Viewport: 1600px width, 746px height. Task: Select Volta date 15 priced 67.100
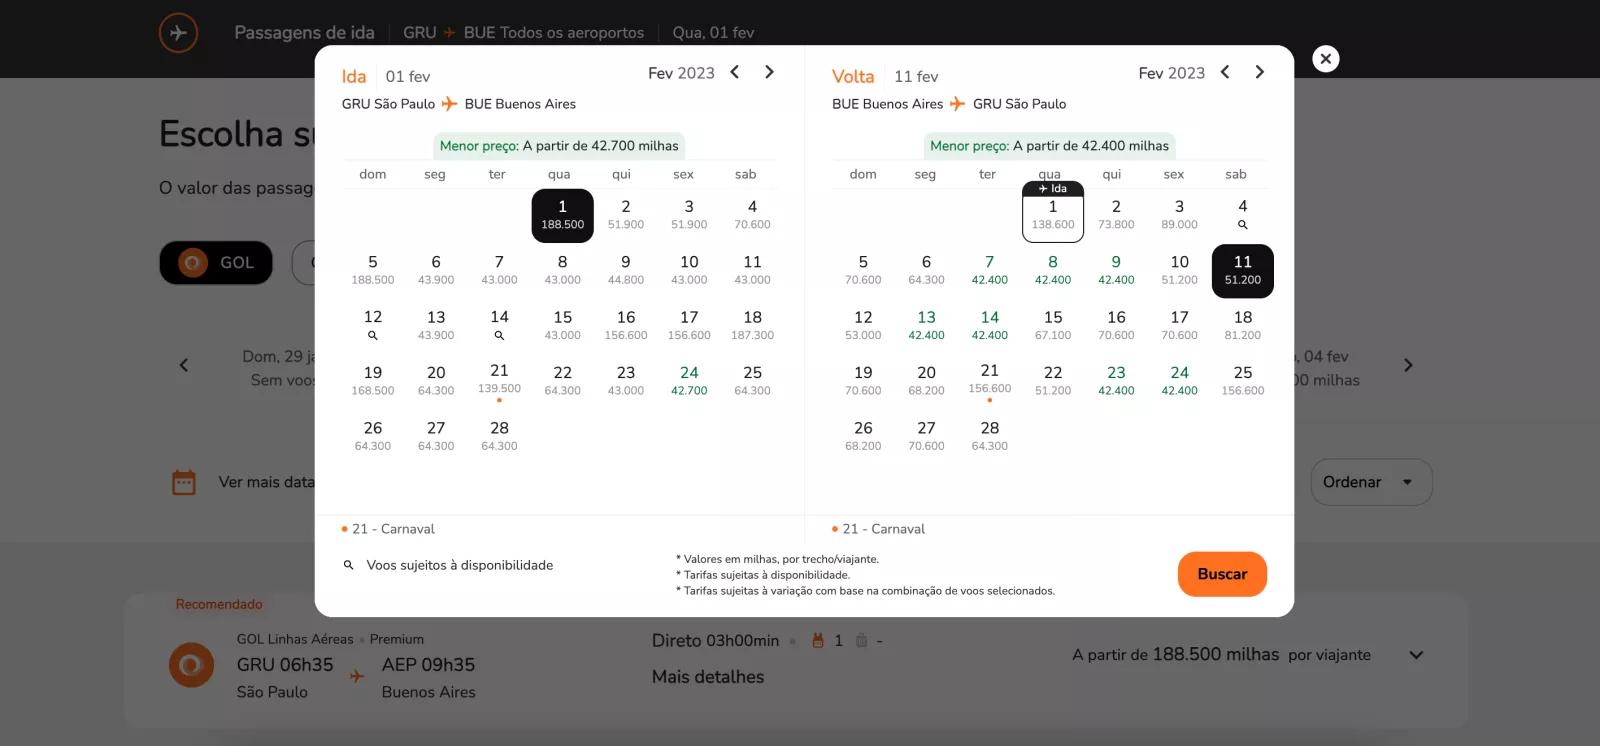pos(1053,325)
